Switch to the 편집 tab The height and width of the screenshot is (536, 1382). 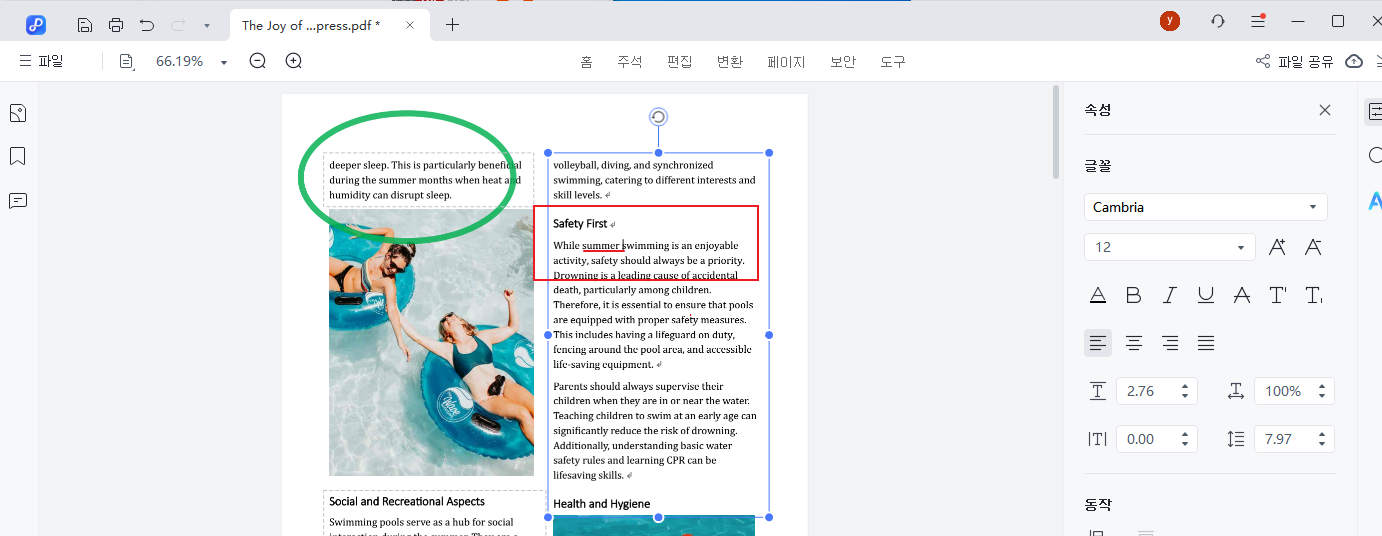point(679,62)
